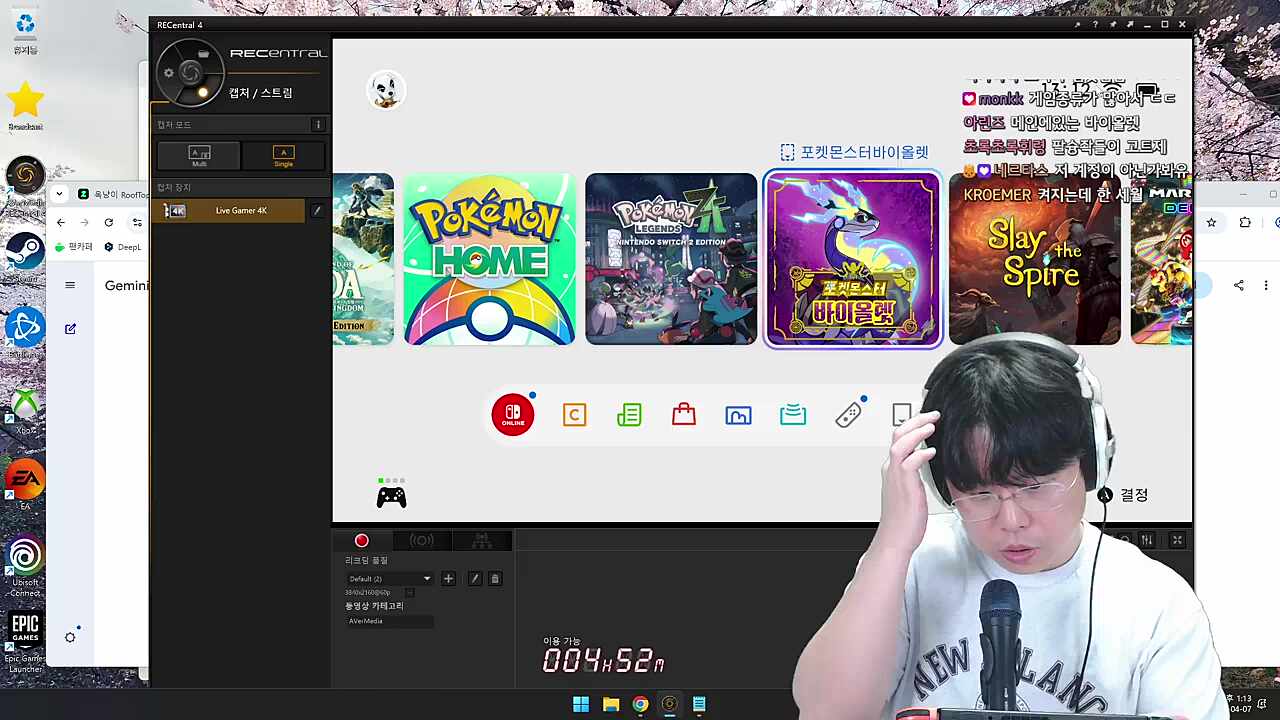This screenshot has width=1280, height=720.
Task: Open Gemini settings gear at sidebar bottom
Action: pyautogui.click(x=70, y=637)
